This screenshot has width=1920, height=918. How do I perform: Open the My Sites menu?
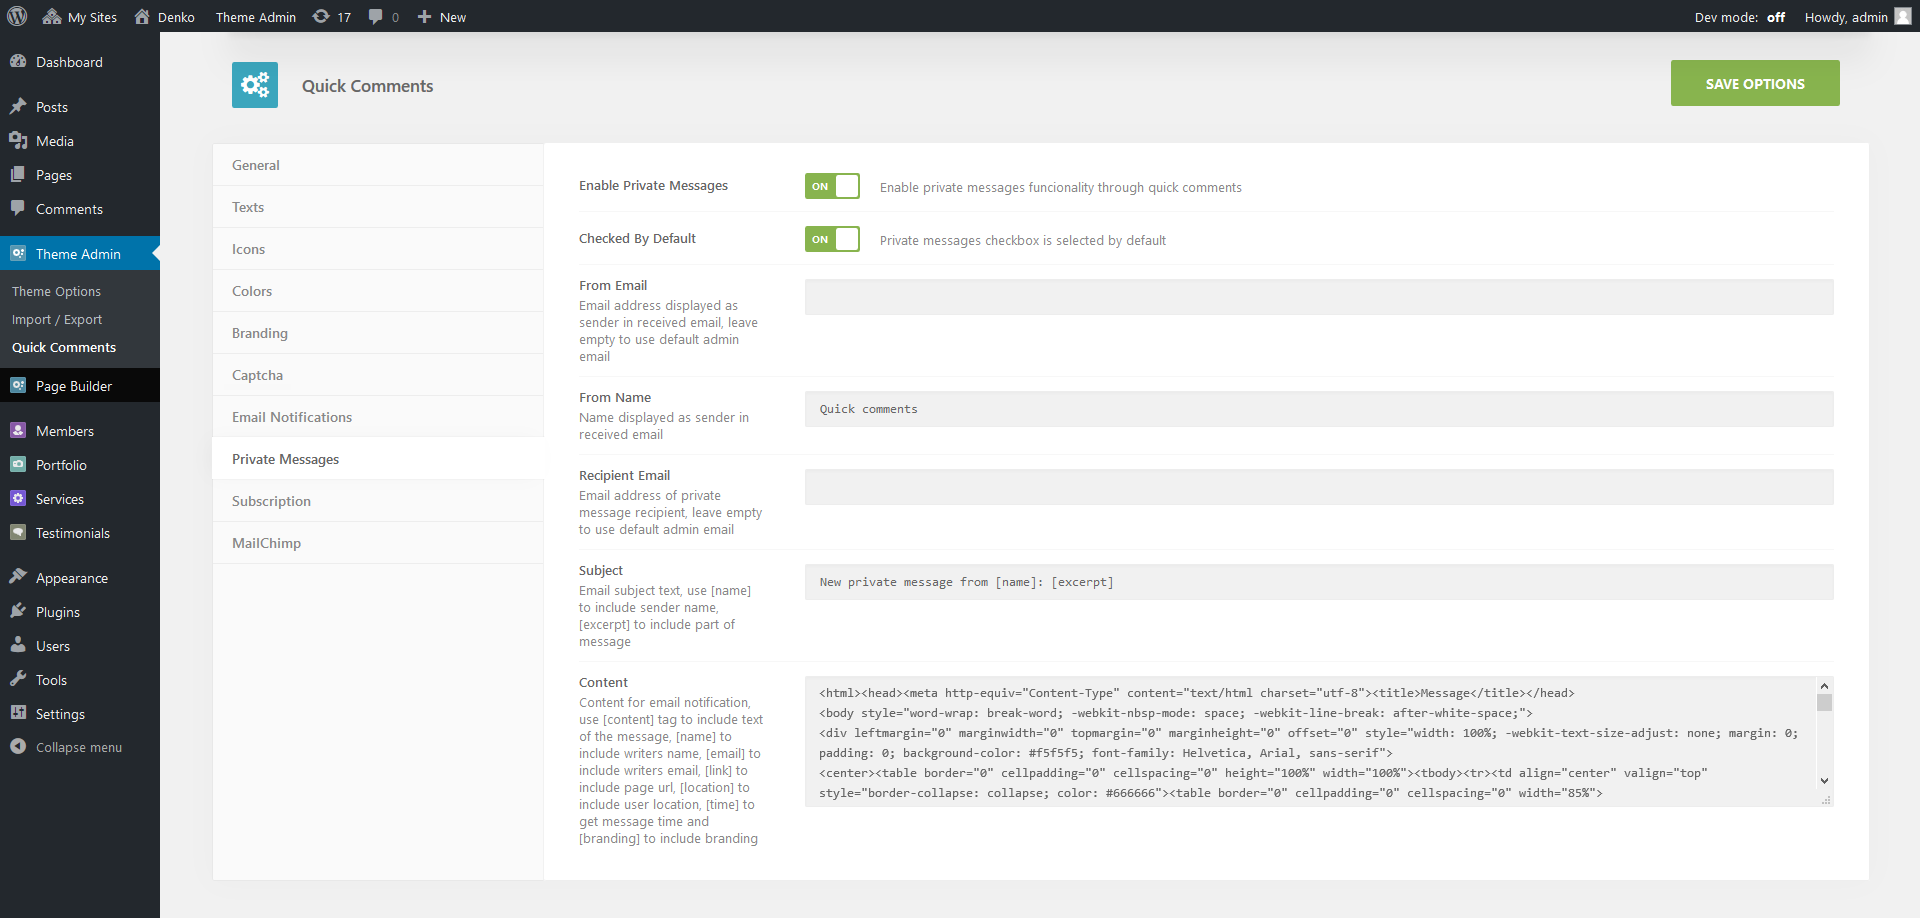[80, 17]
